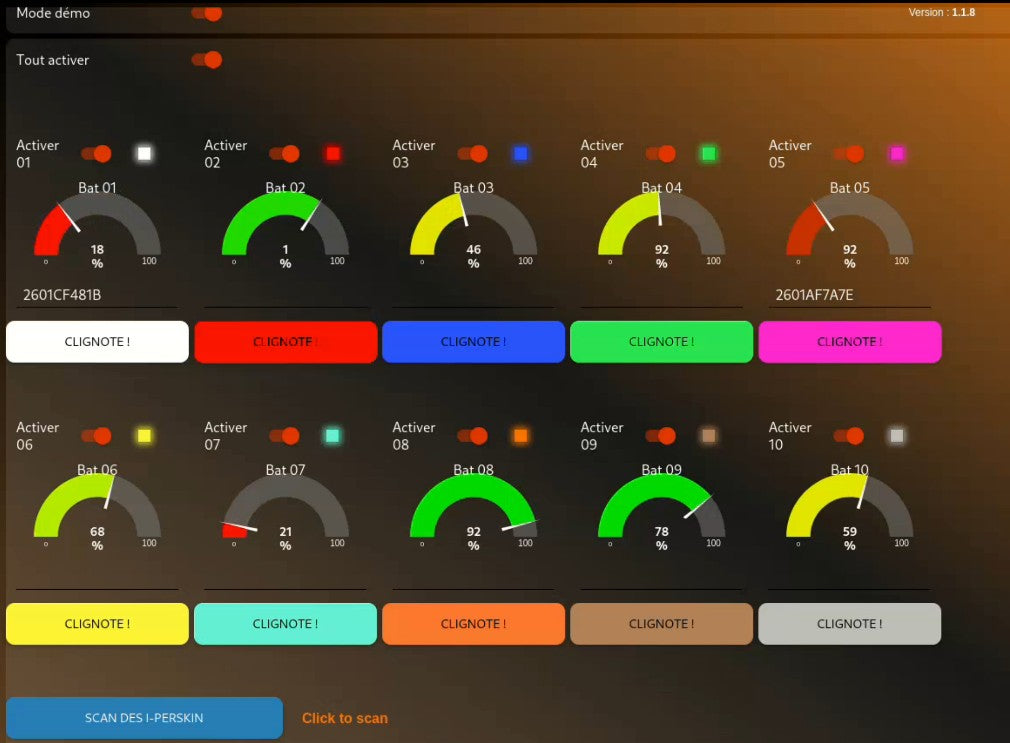The image size is (1010, 743).
Task: Click the teal color indicator for Activer 07
Action: point(333,436)
